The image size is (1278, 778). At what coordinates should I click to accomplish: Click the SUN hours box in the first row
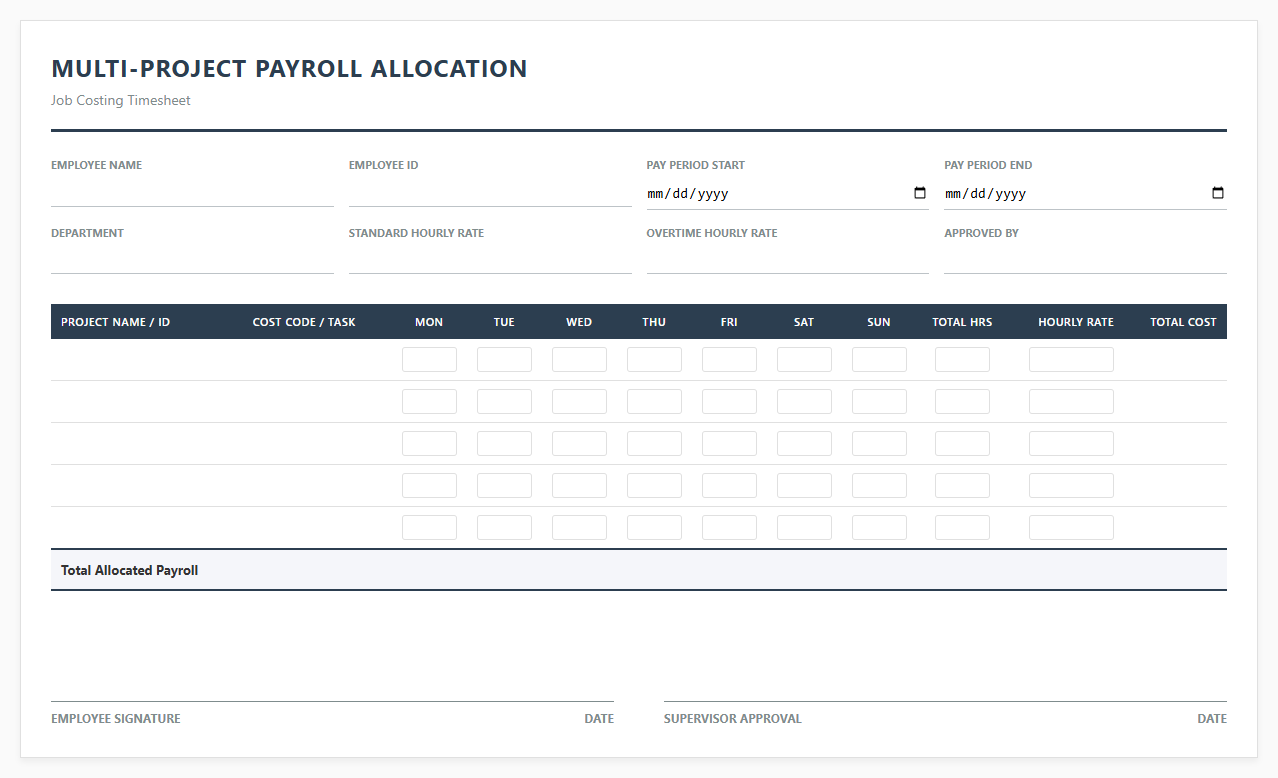pos(879,360)
